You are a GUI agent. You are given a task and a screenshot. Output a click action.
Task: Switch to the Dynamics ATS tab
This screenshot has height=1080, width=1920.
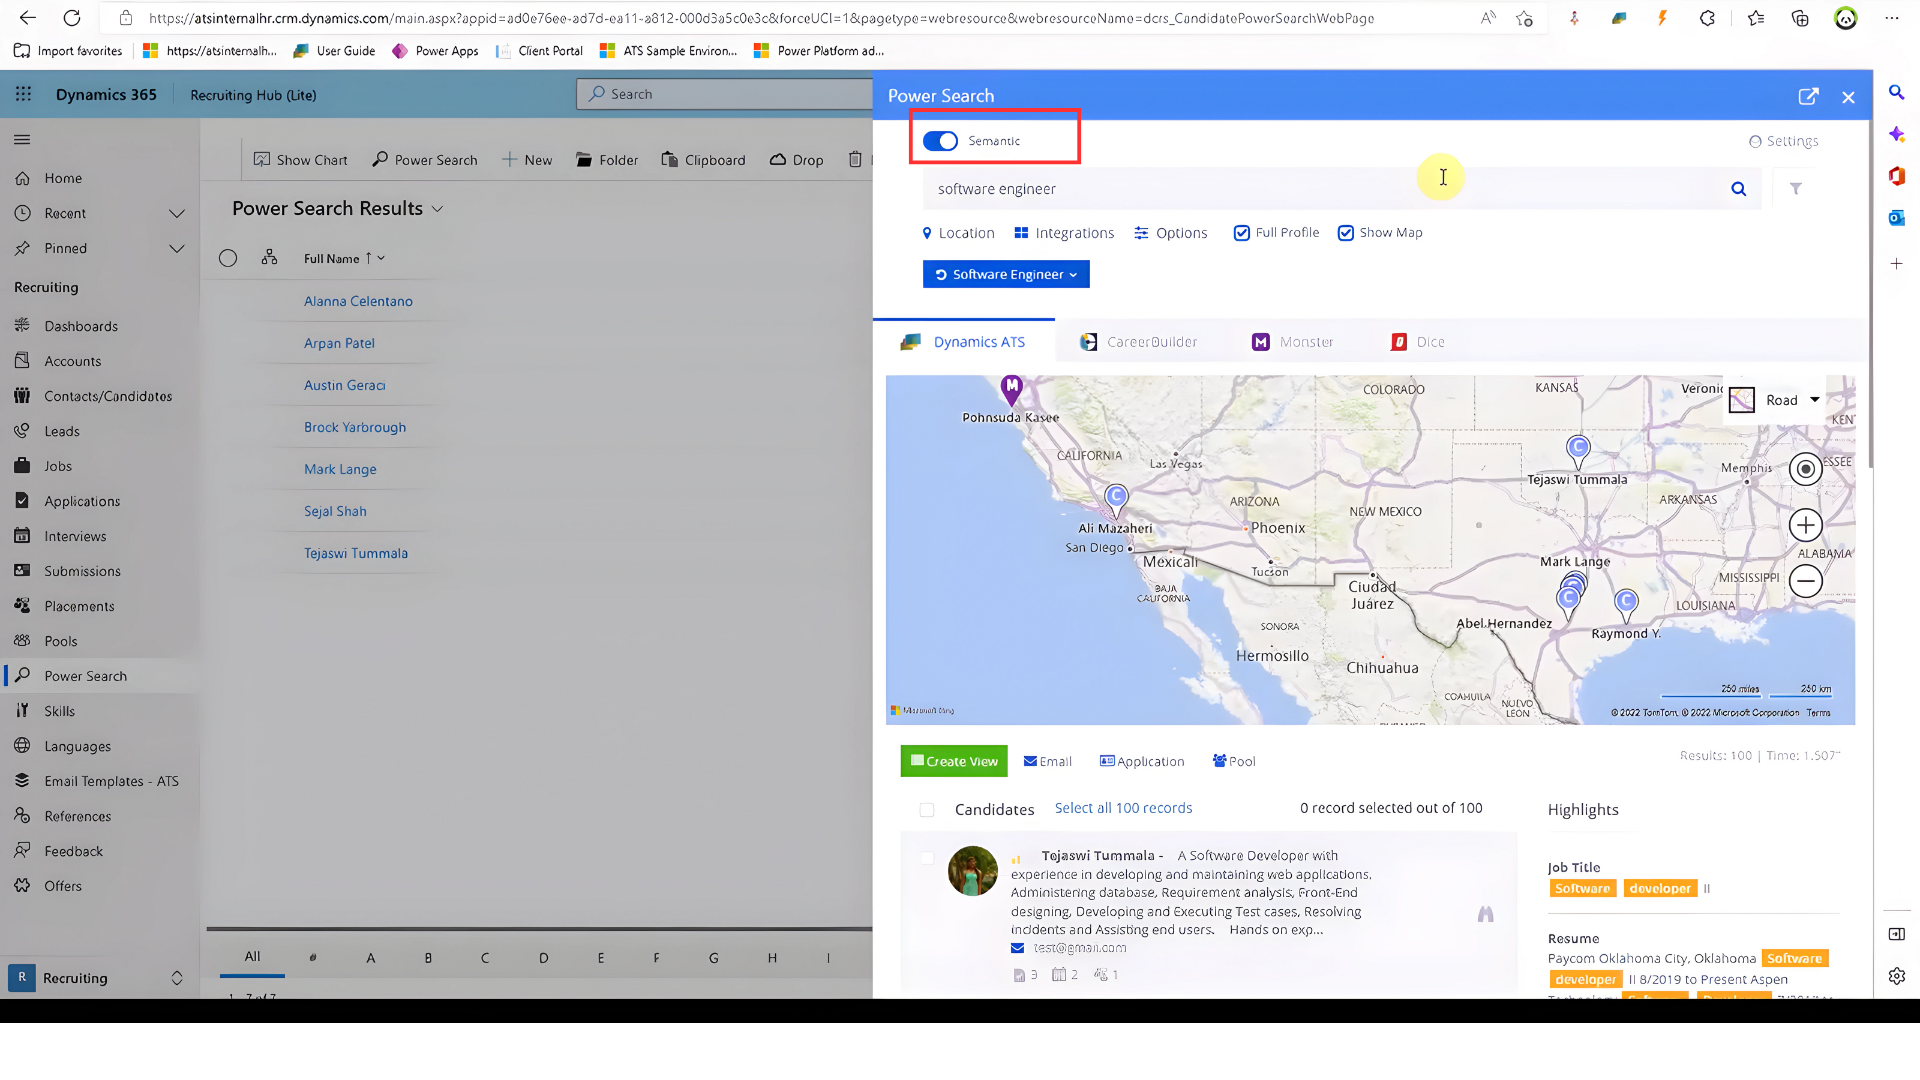[964, 342]
